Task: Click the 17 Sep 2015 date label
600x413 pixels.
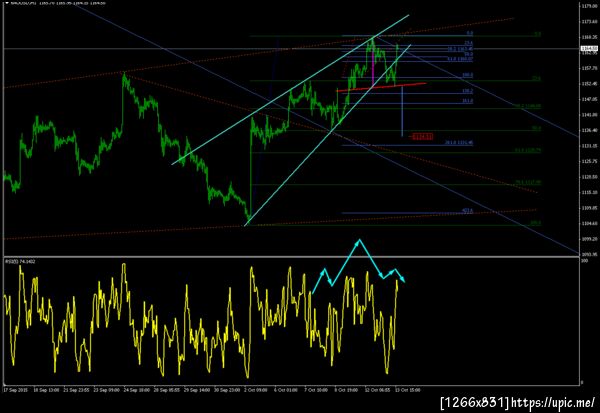Action: 15,390
